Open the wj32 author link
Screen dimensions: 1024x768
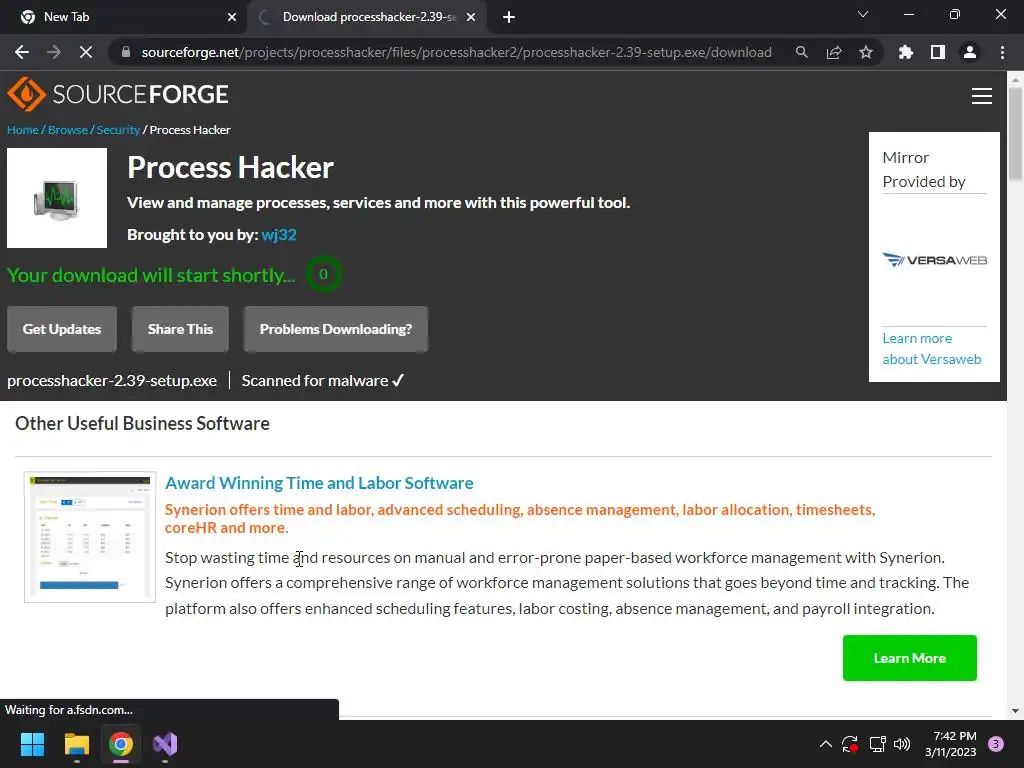[279, 234]
